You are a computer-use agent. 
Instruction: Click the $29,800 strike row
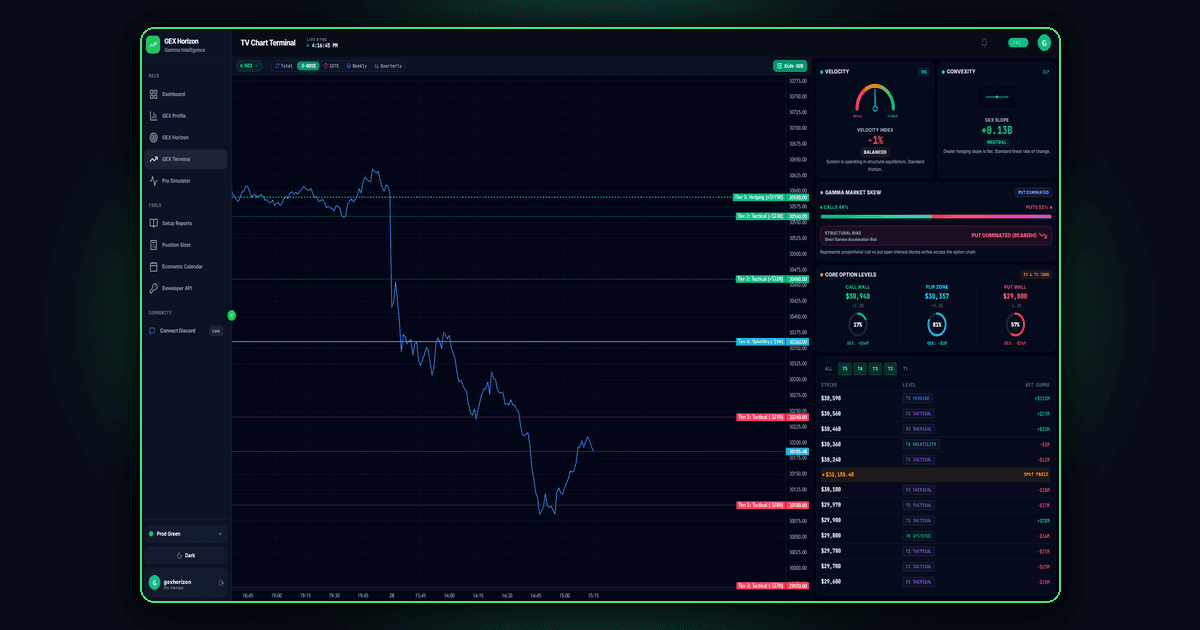[x=936, y=536]
